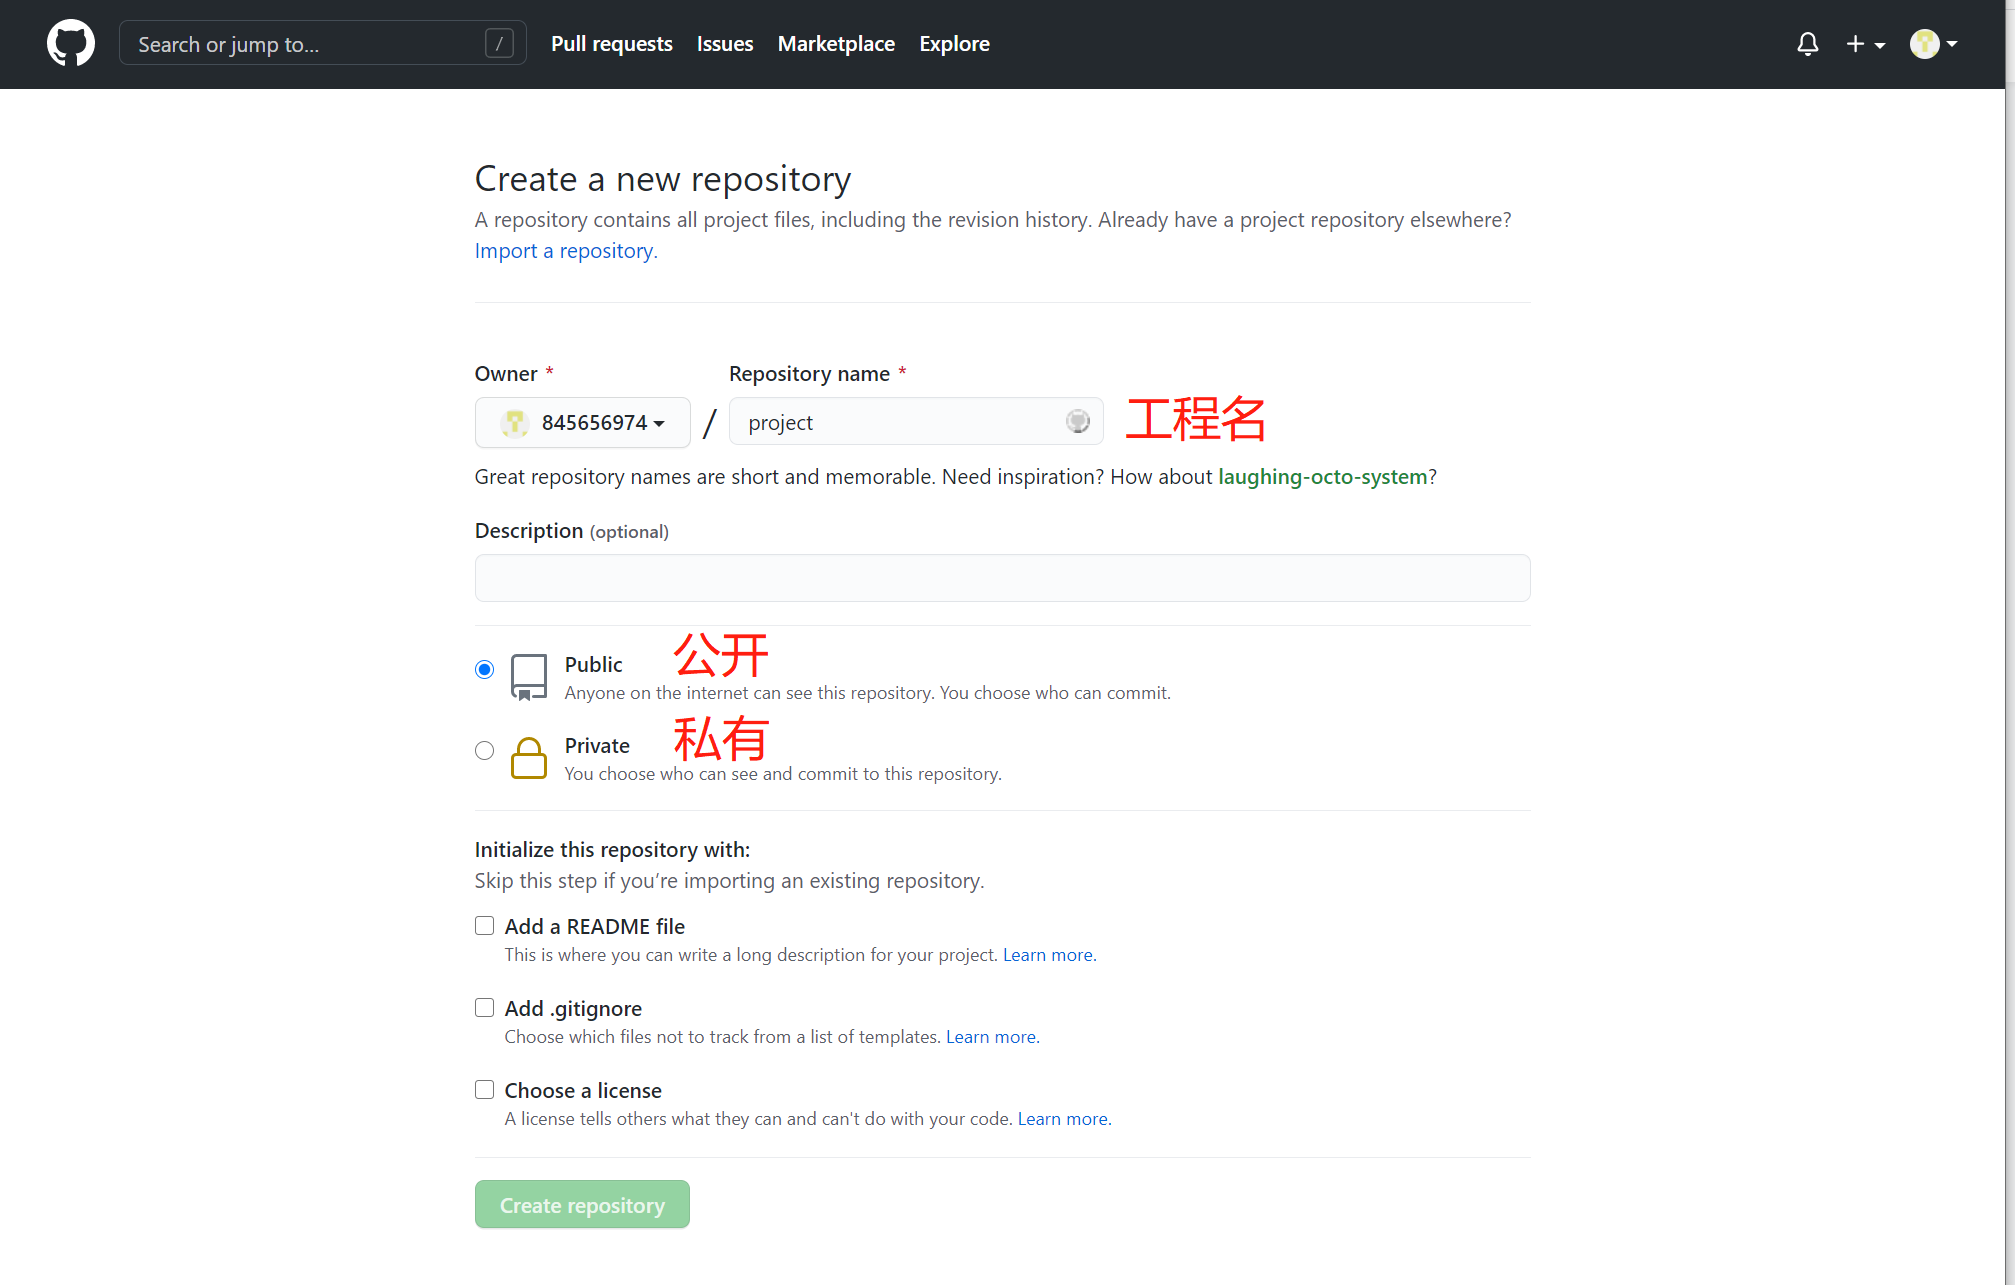The image size is (2015, 1285).
Task: Open Marketplace from top navigation
Action: (836, 44)
